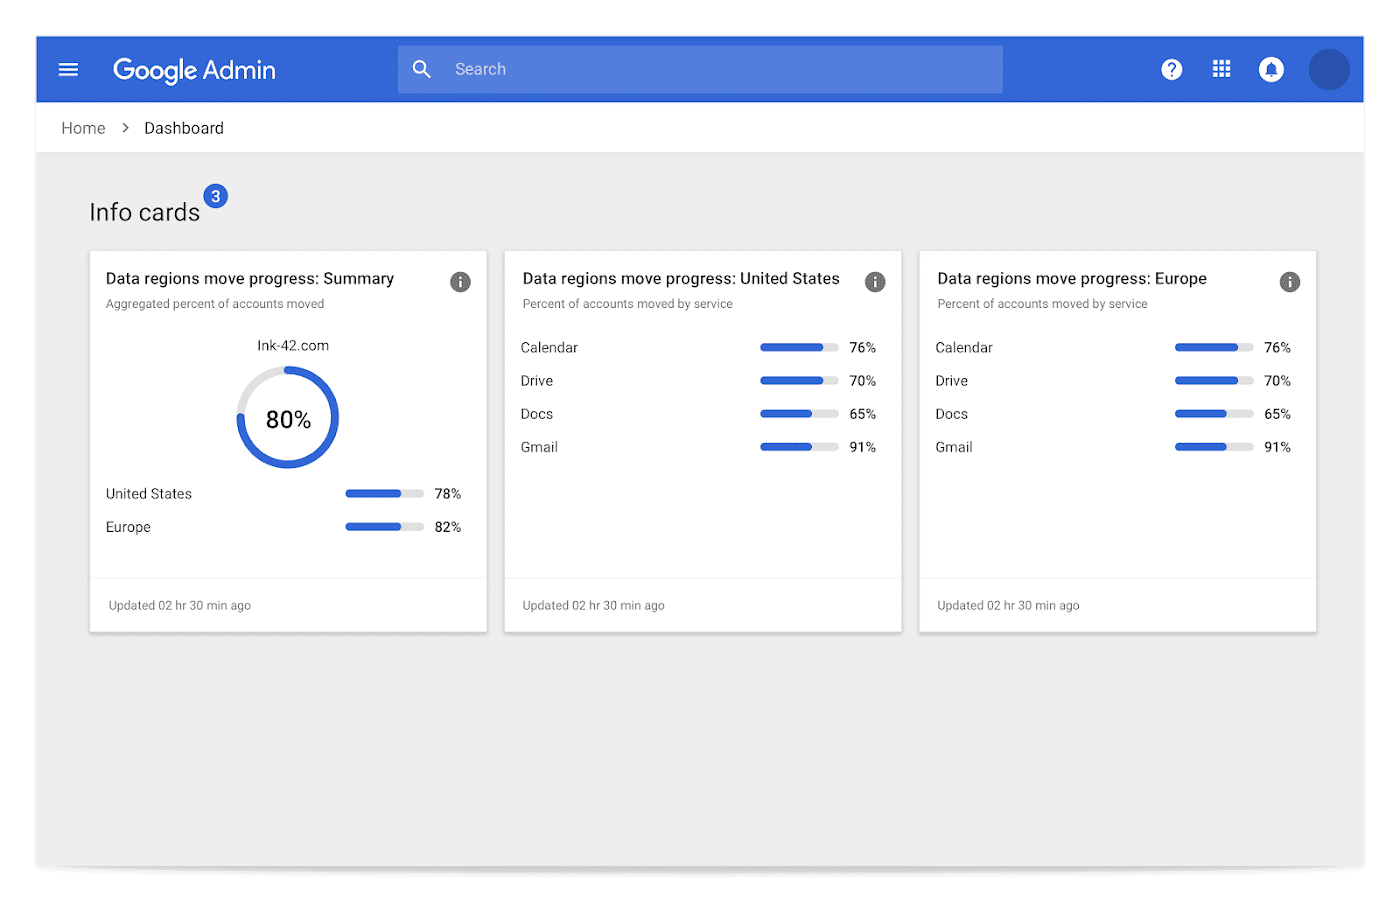Open the navigation menu
Viewport: 1400px width, 902px height.
(x=68, y=69)
